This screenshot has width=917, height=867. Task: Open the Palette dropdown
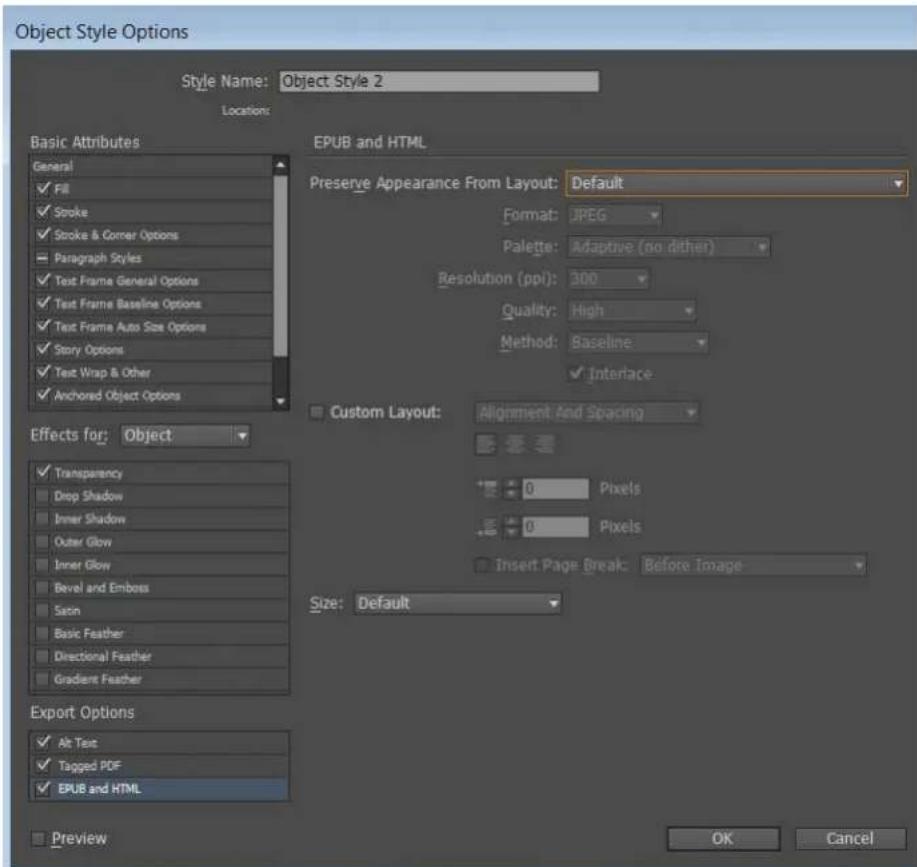[669, 247]
